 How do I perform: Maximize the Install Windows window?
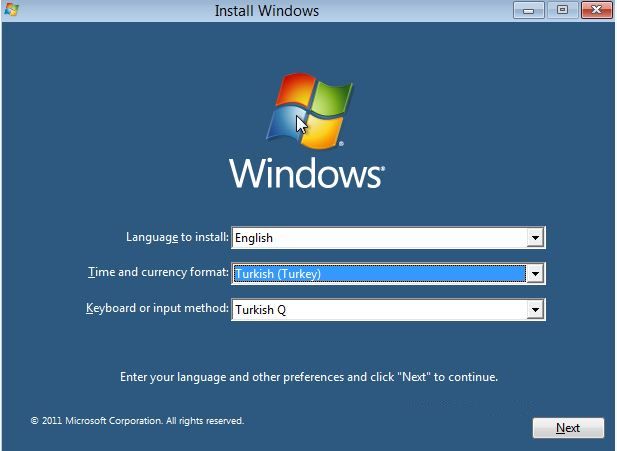[x=562, y=10]
